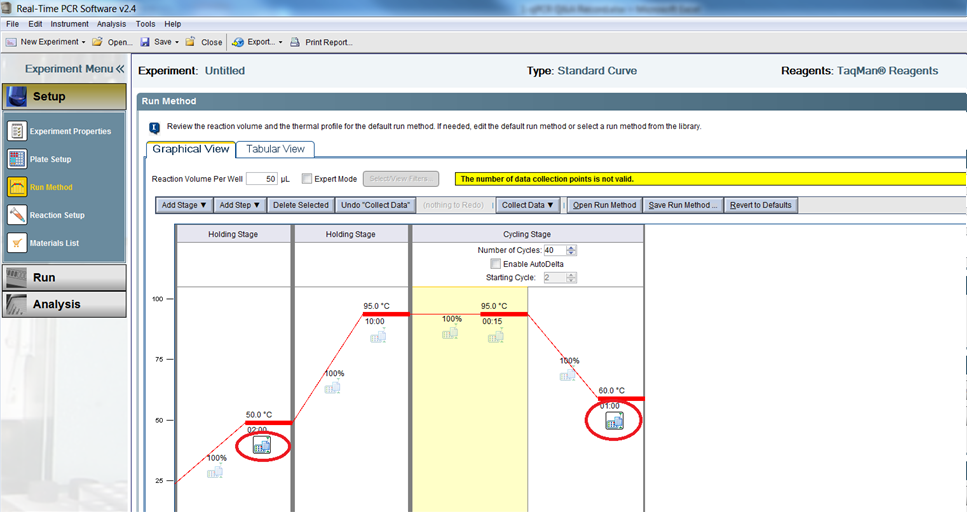Collapse the Experiment Menu panel
967x512 pixels.
point(120,69)
